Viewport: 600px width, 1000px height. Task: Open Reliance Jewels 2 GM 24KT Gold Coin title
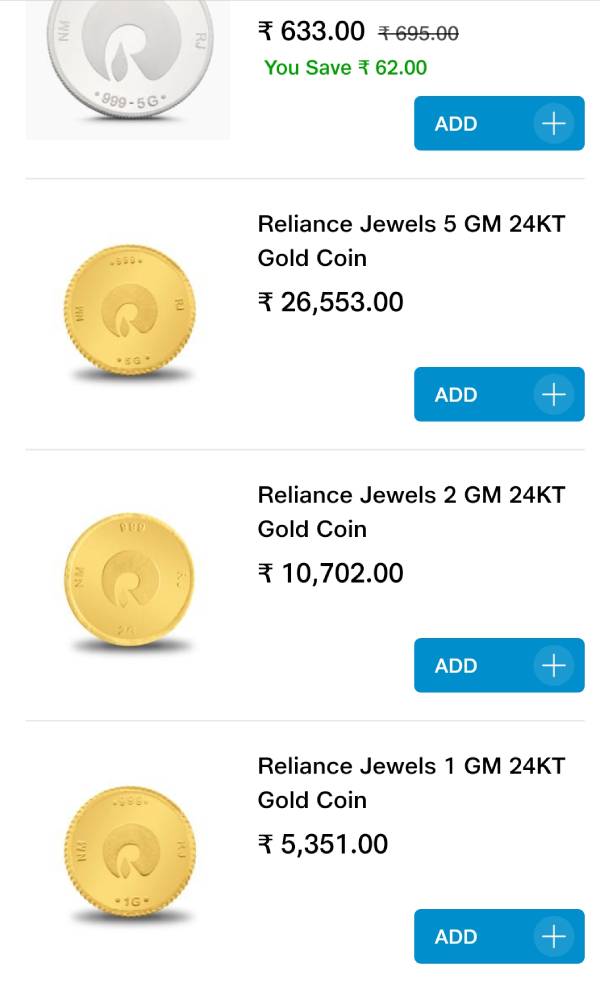[x=411, y=511]
